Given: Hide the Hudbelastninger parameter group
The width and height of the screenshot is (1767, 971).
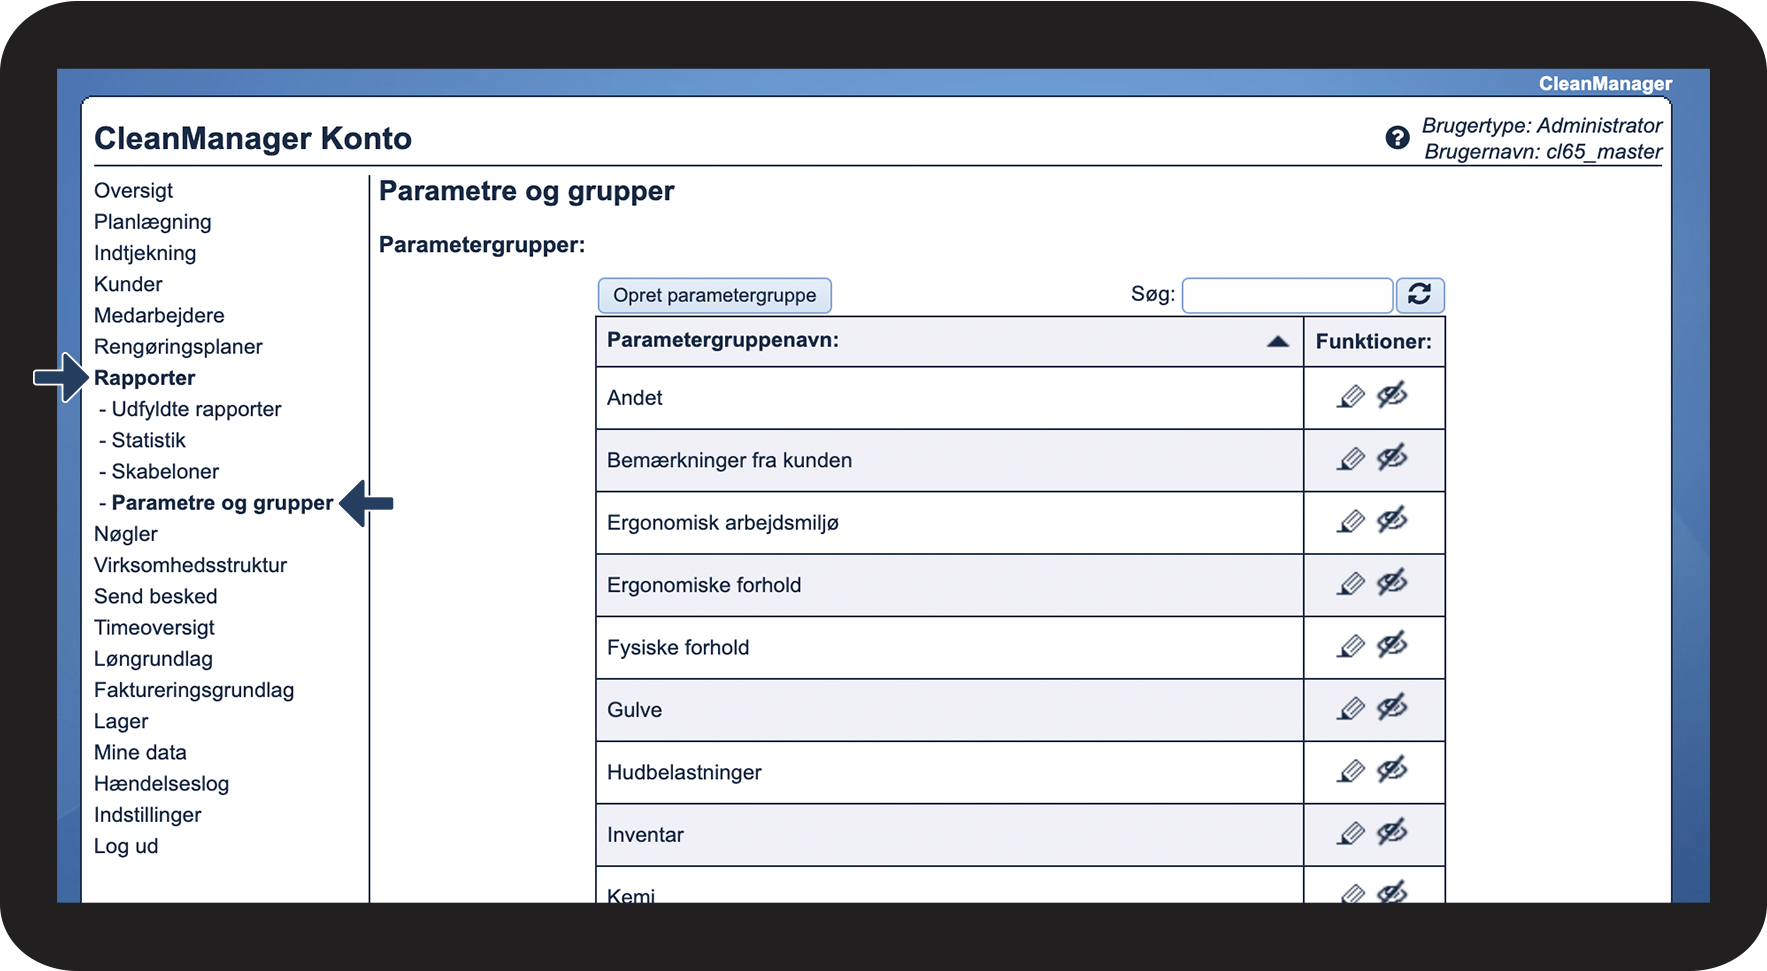Looking at the screenshot, I should 1392,770.
